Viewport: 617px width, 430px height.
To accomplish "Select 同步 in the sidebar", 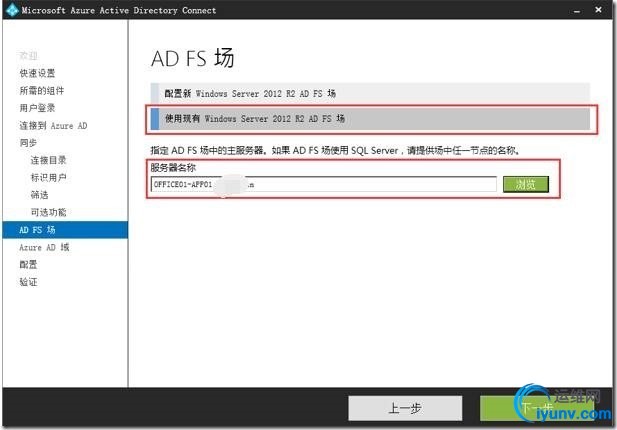I will 28,143.
